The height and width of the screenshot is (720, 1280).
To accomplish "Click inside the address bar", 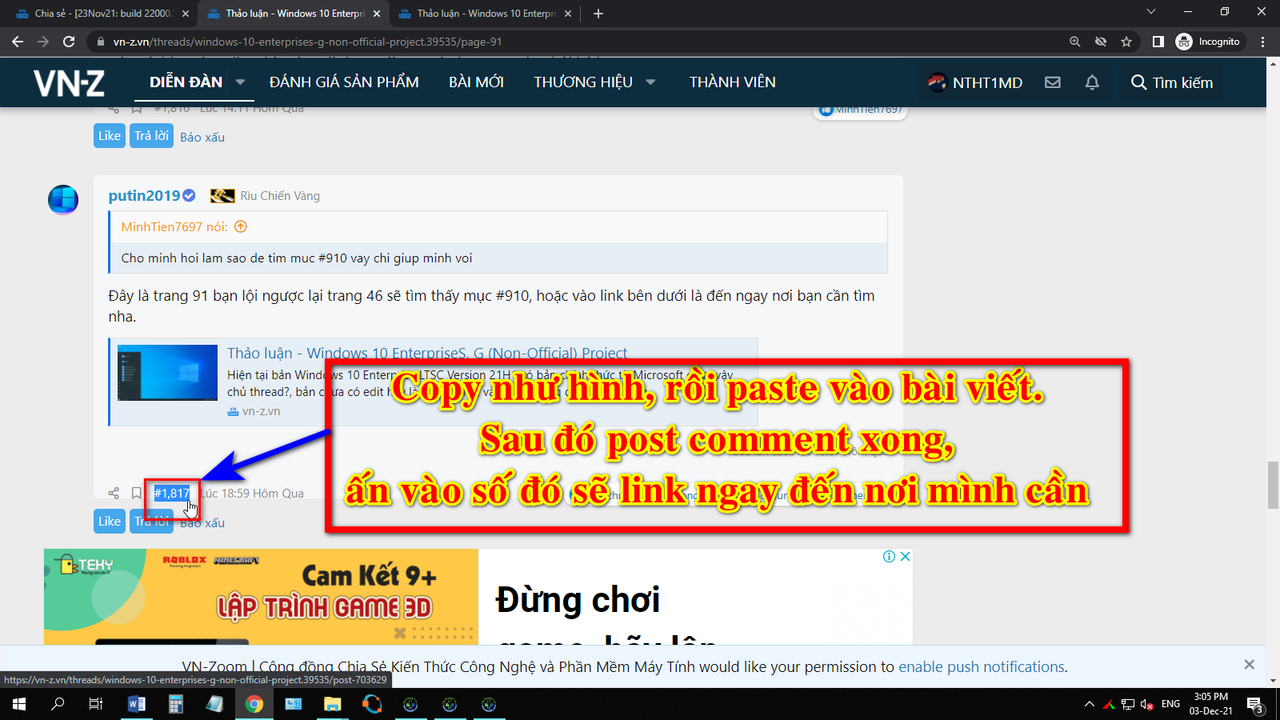I will pyautogui.click(x=400, y=42).
